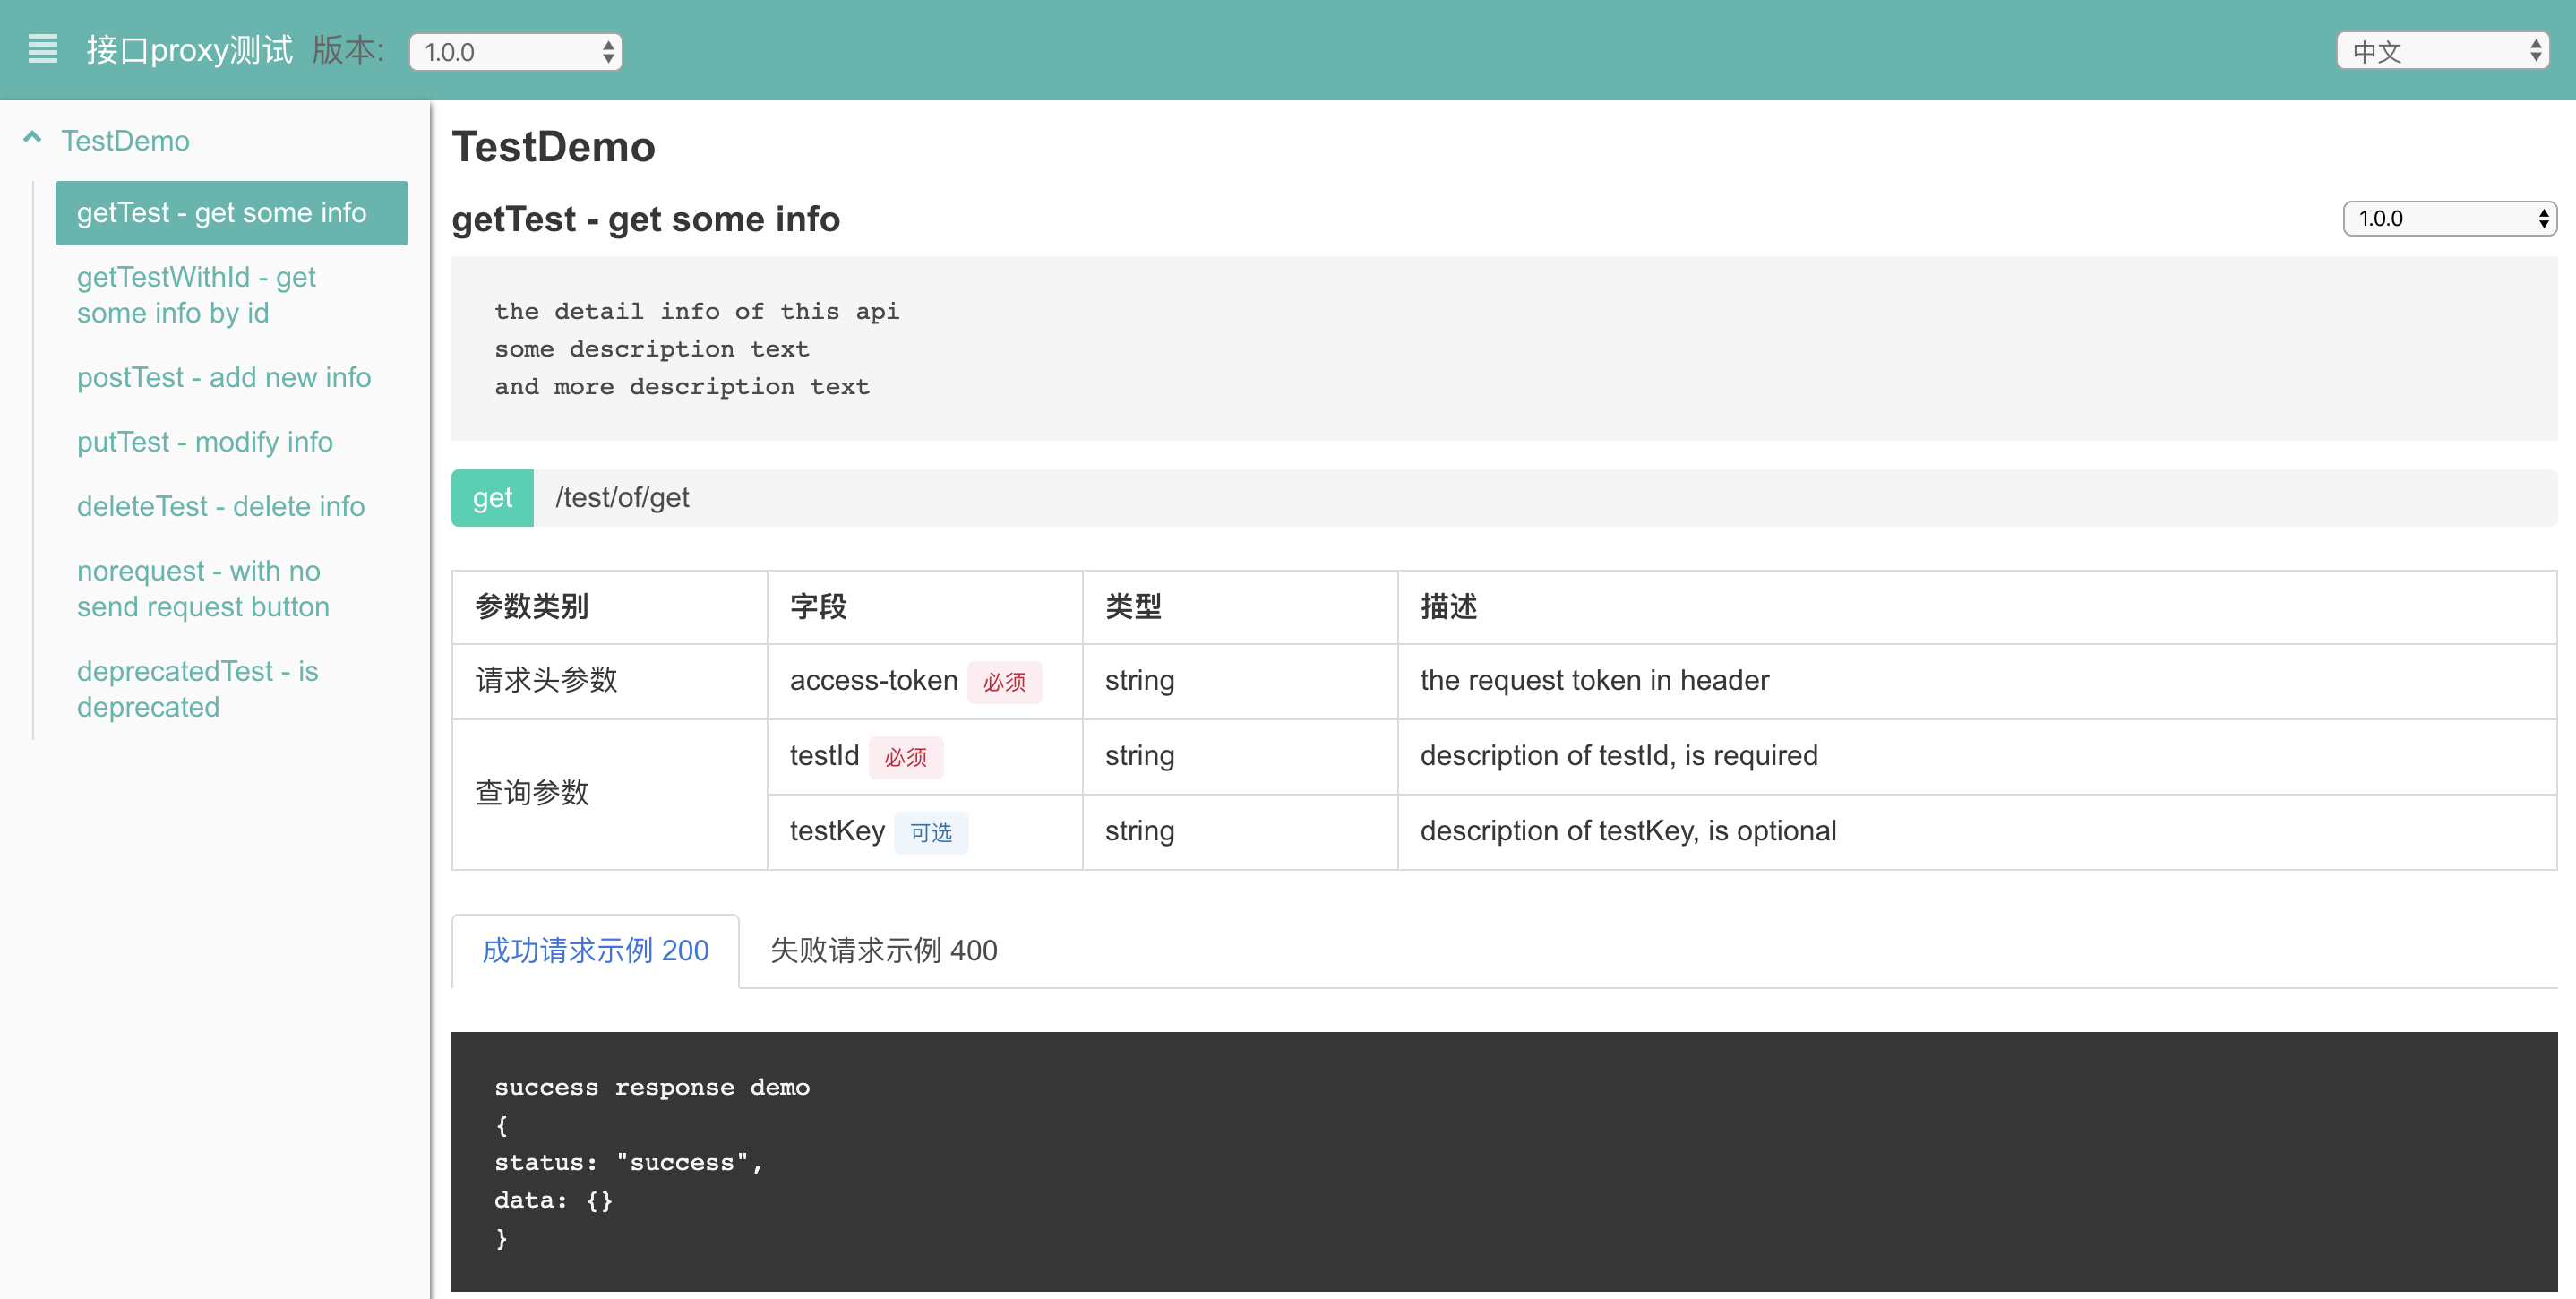The width and height of the screenshot is (2576, 1299).
Task: Click 可选 badge next to testKey
Action: point(930,832)
